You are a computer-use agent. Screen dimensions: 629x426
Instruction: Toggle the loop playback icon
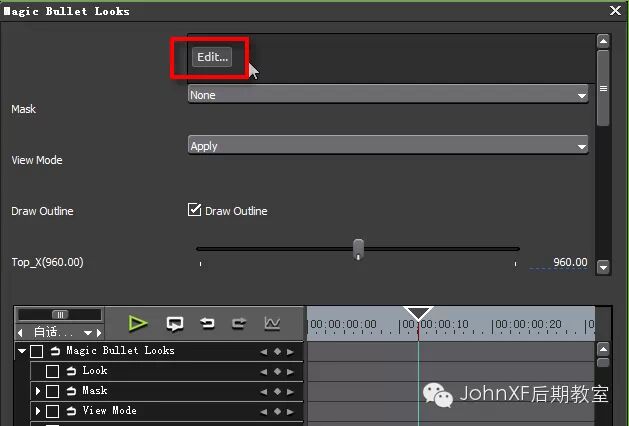pos(175,323)
